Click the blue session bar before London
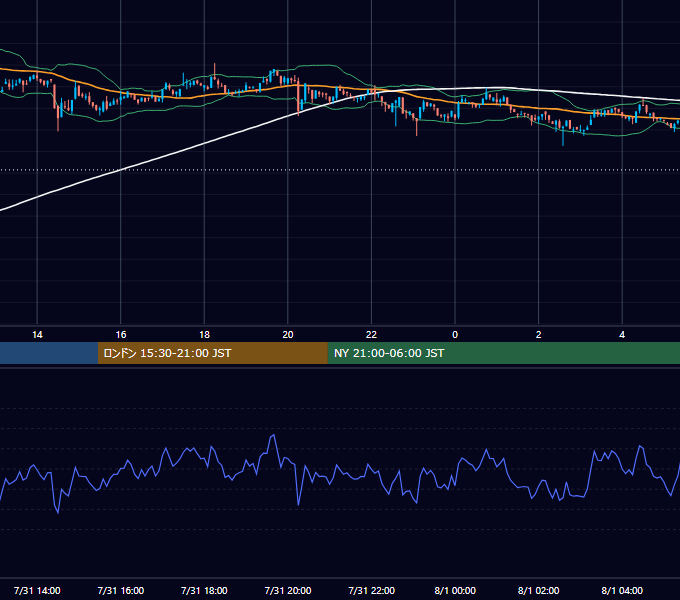 click(x=49, y=353)
